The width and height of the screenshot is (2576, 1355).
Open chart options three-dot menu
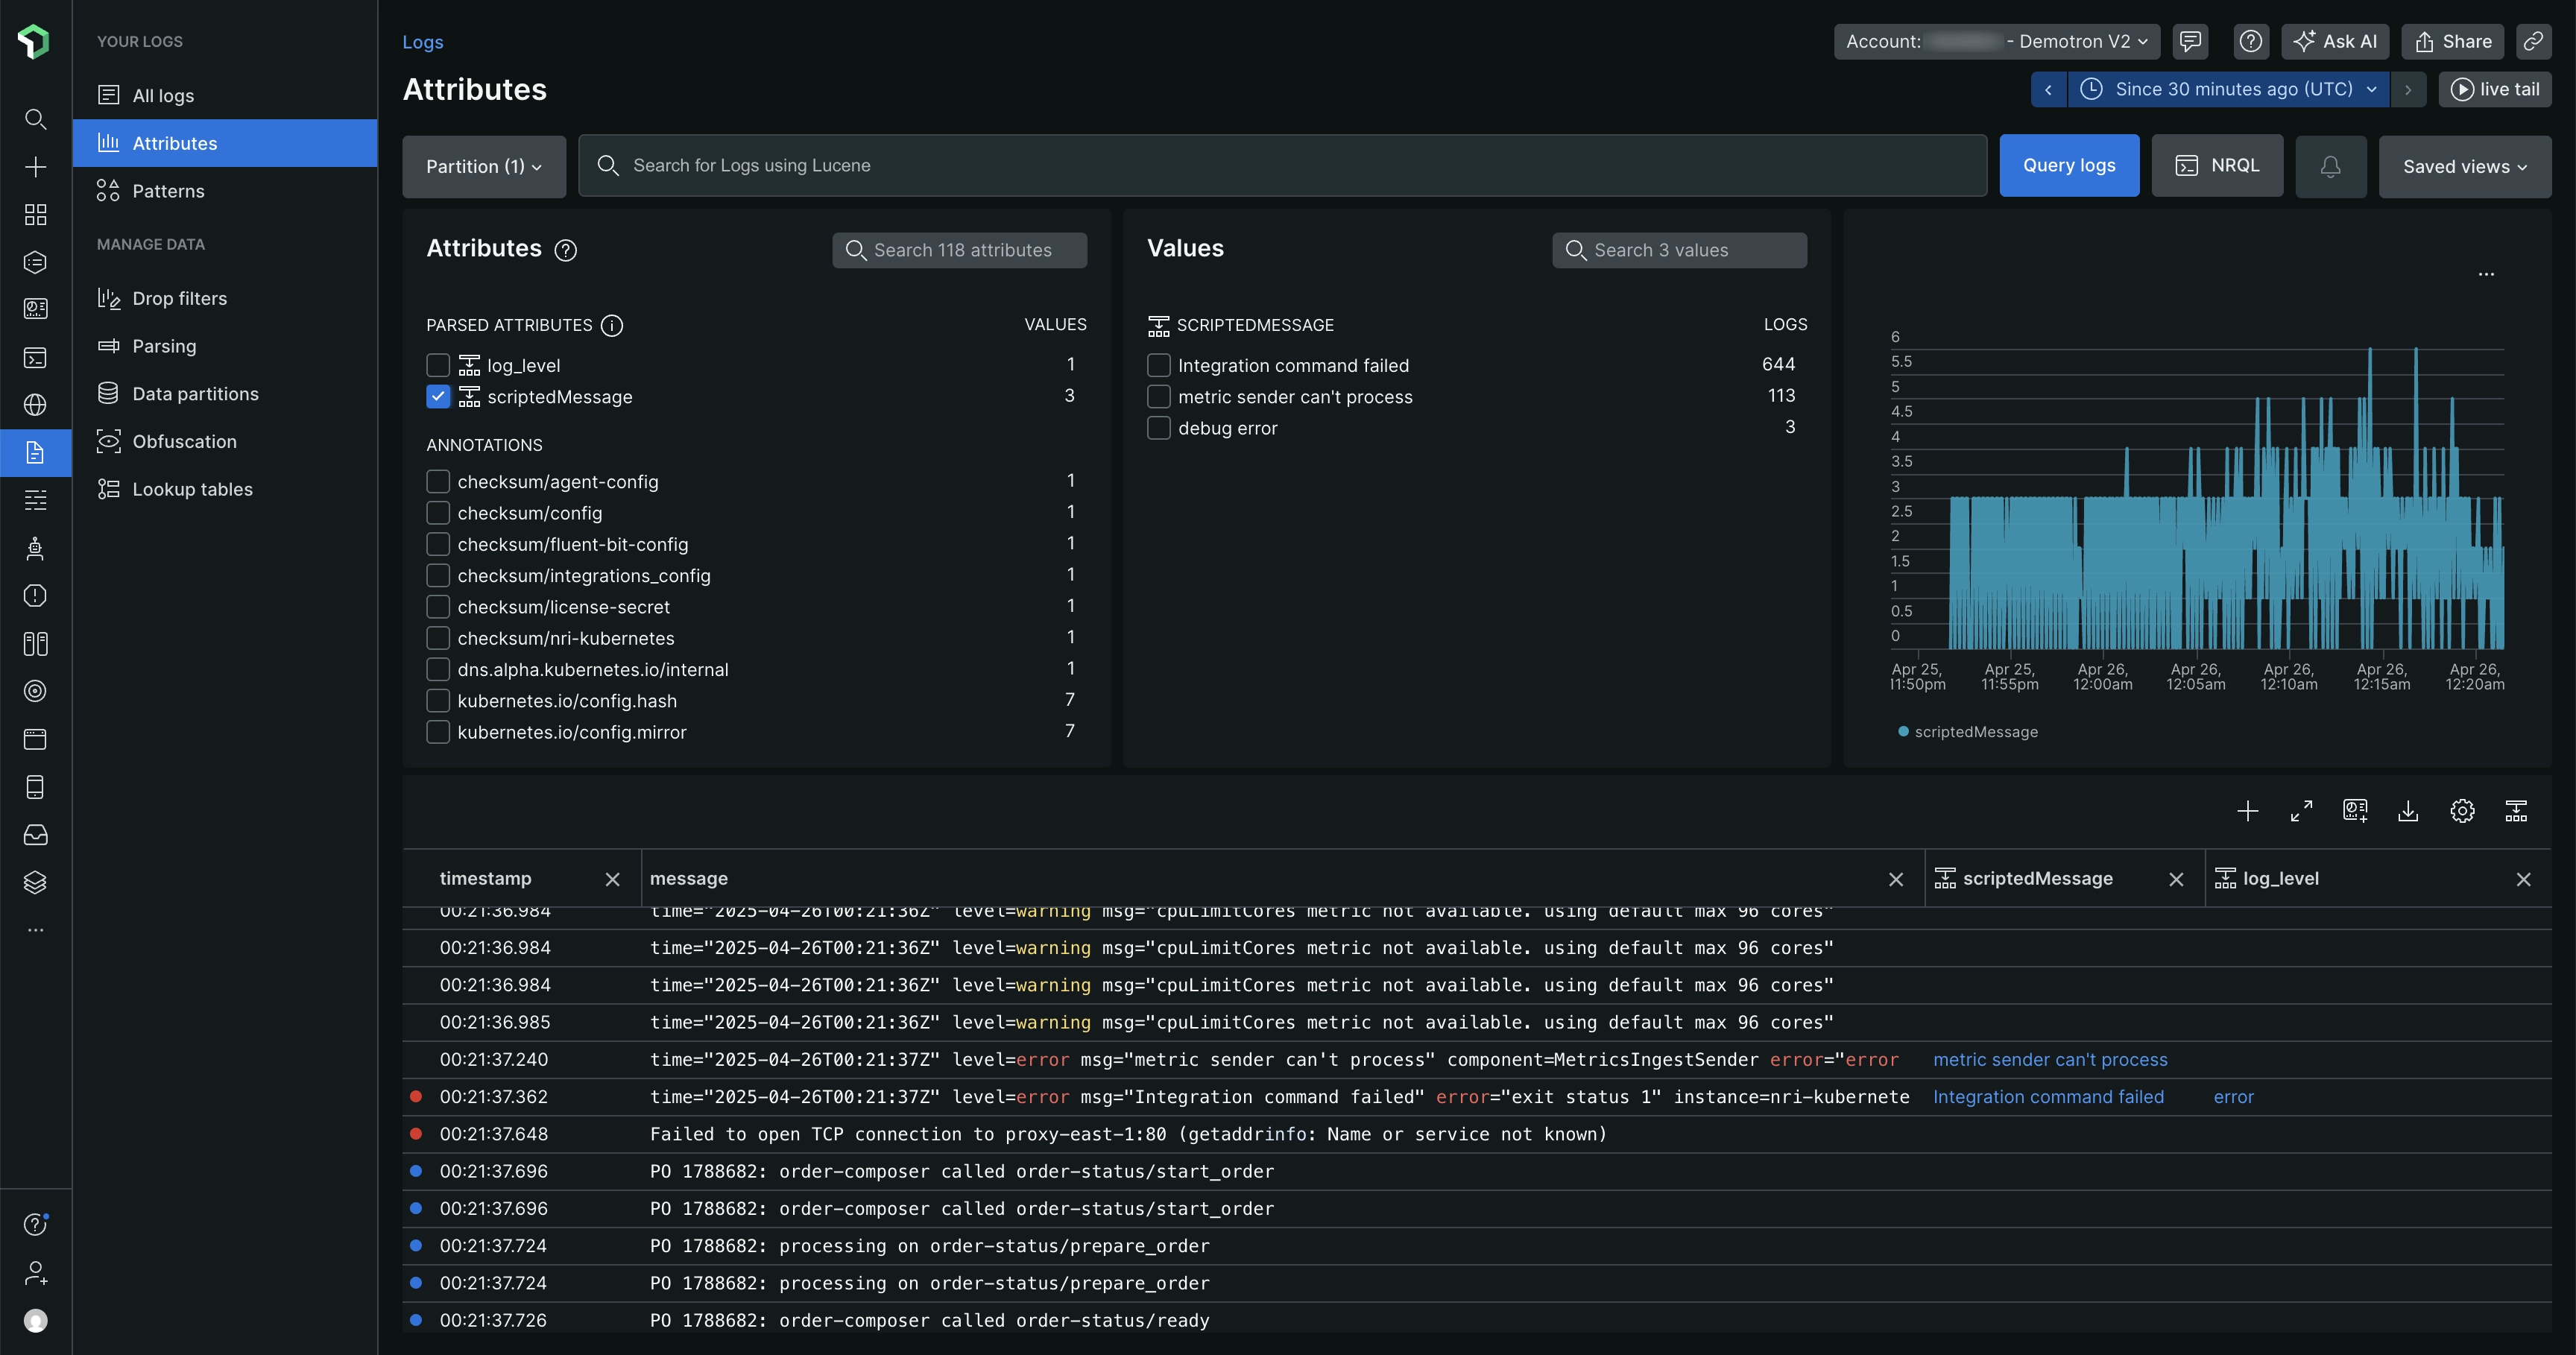point(2486,274)
